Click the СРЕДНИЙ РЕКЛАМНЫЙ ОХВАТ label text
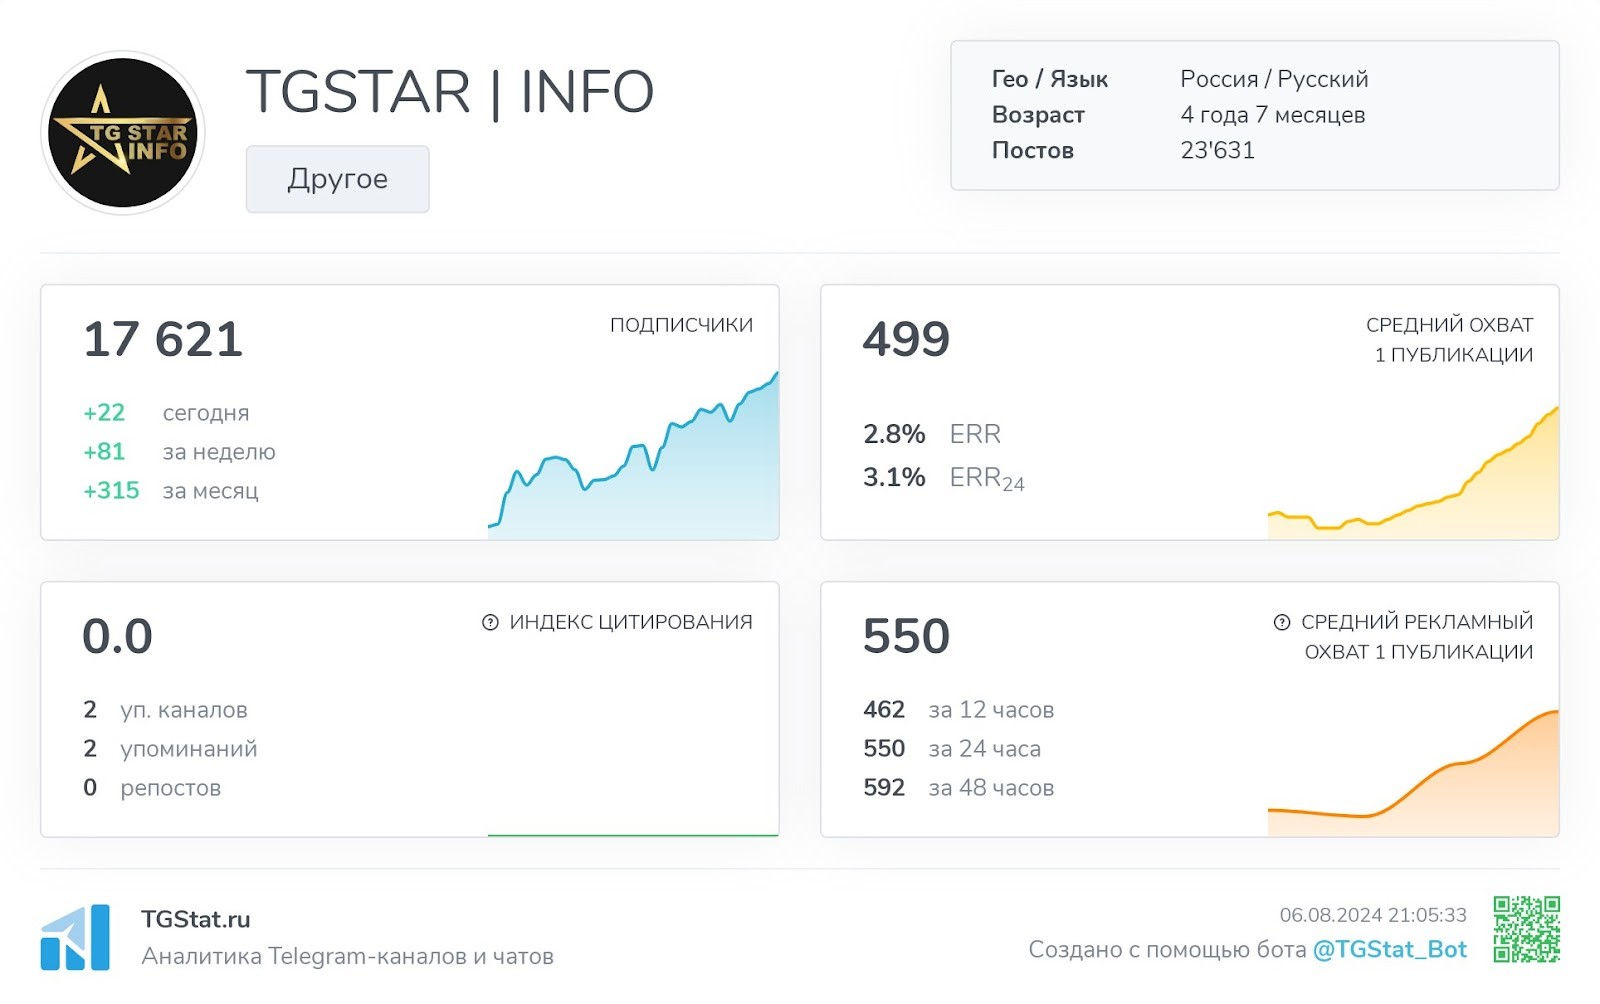Viewport: 1600px width, 1004px height. point(1417,637)
